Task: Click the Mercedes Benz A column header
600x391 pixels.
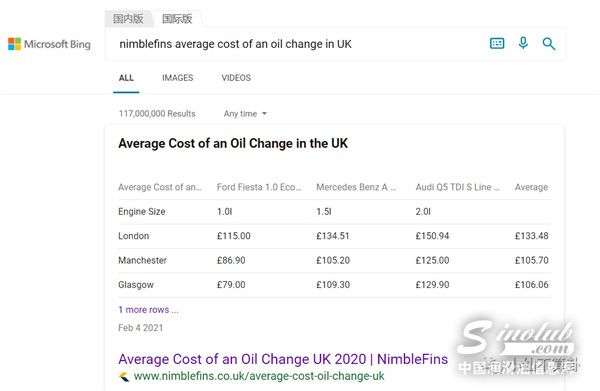Action: (356, 187)
